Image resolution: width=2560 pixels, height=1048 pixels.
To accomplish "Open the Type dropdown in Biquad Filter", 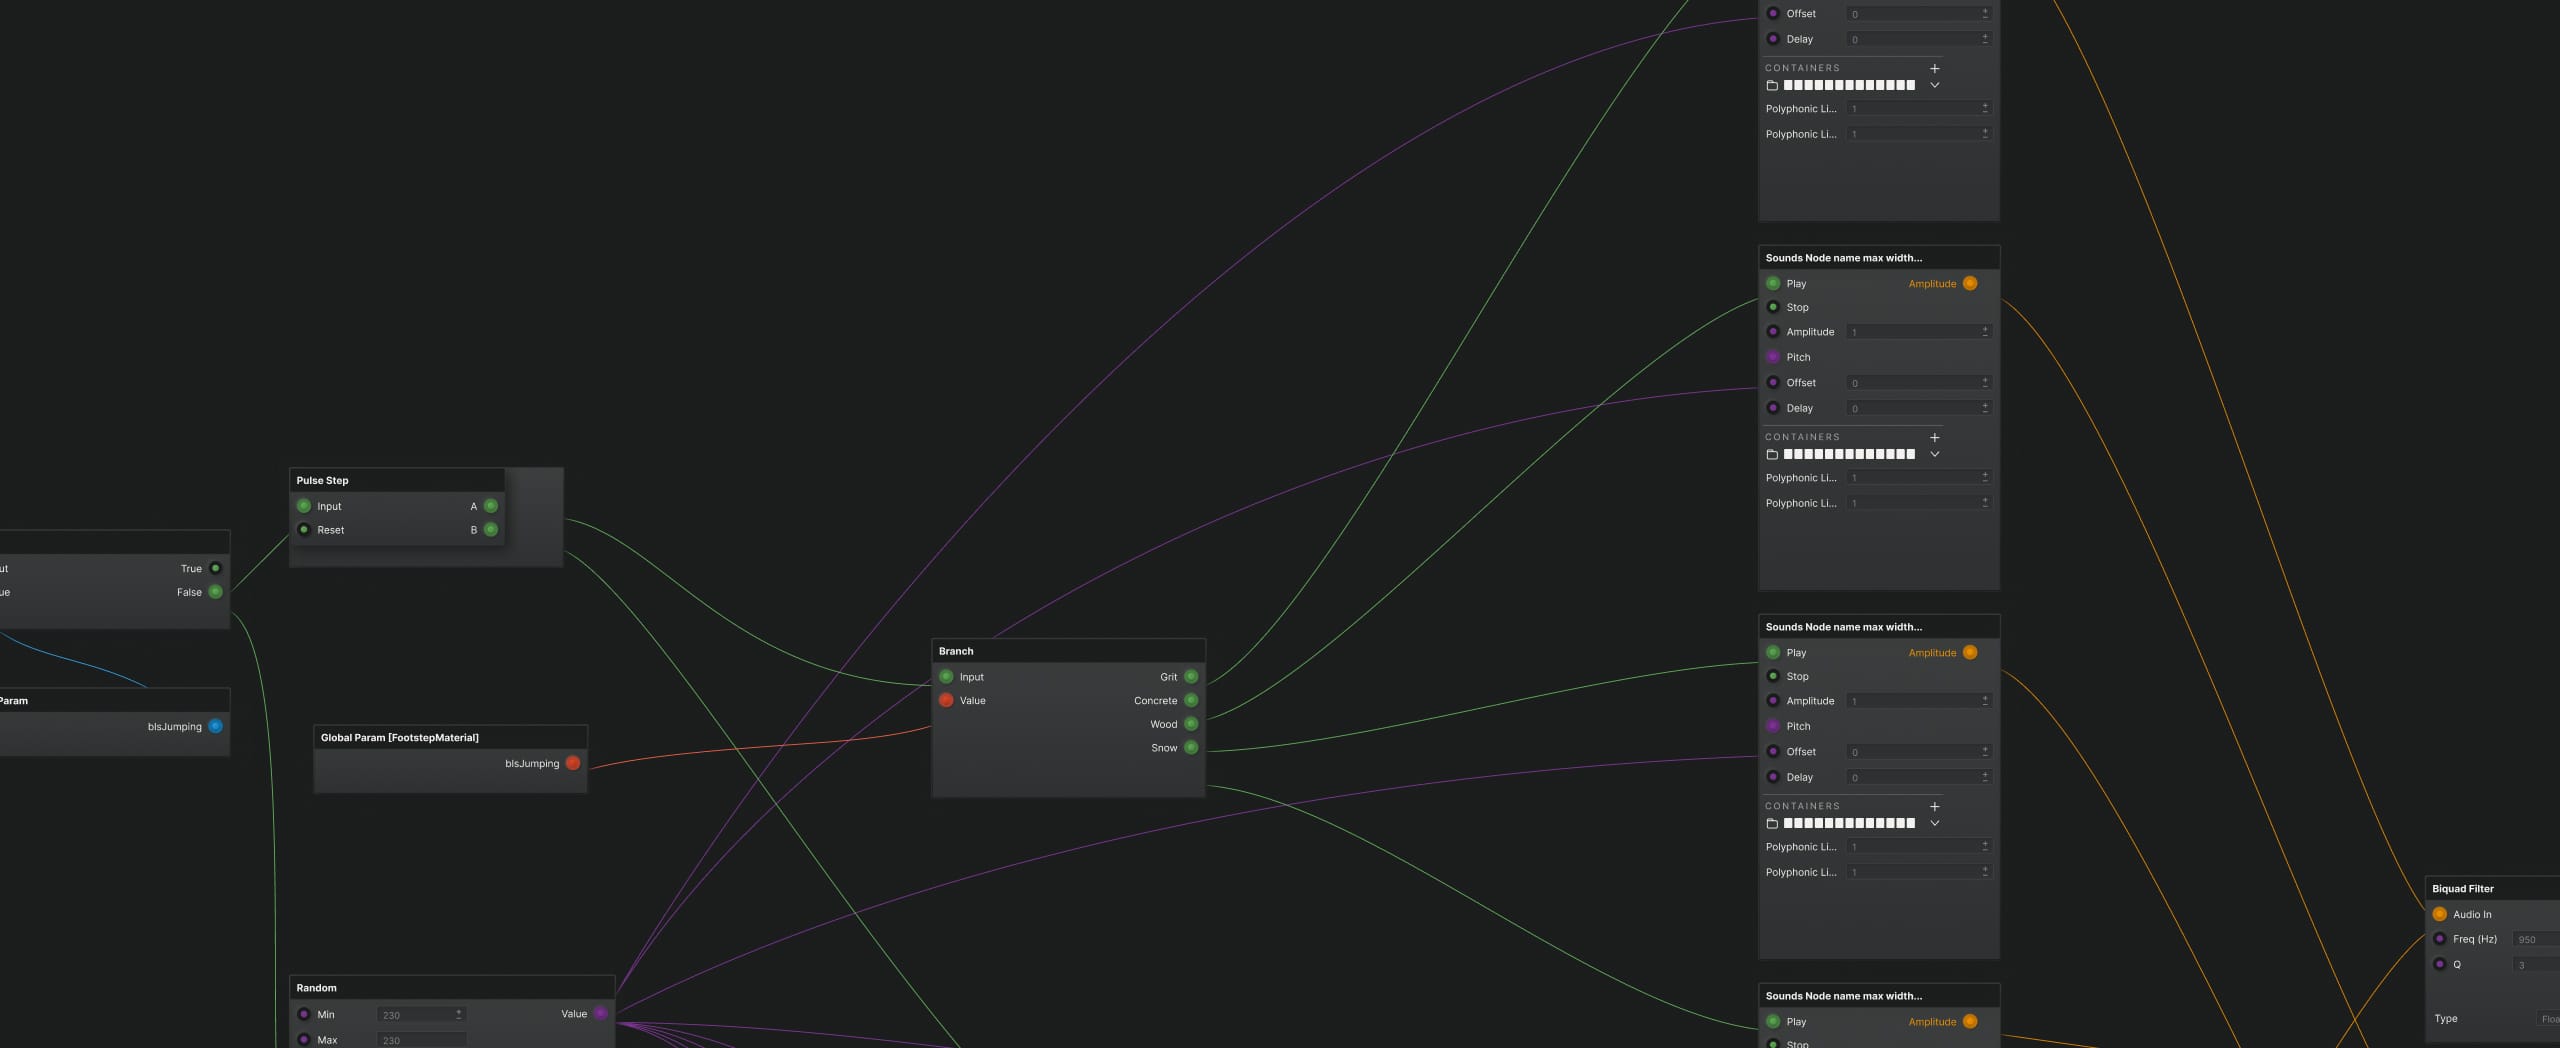I will pos(2548,1019).
